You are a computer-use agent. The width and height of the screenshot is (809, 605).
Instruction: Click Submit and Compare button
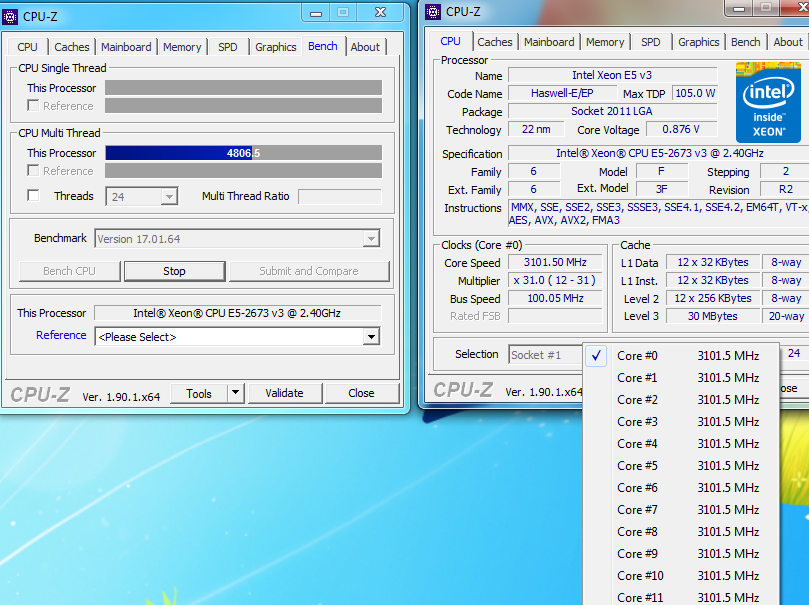(309, 271)
